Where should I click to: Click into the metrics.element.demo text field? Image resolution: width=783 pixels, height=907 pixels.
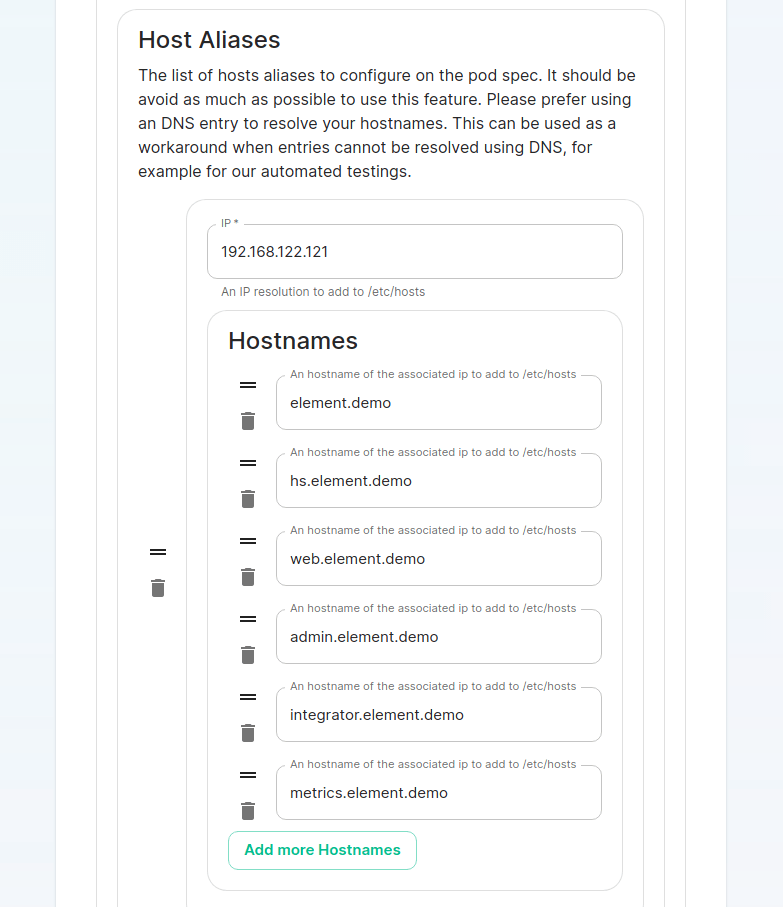pyautogui.click(x=438, y=793)
